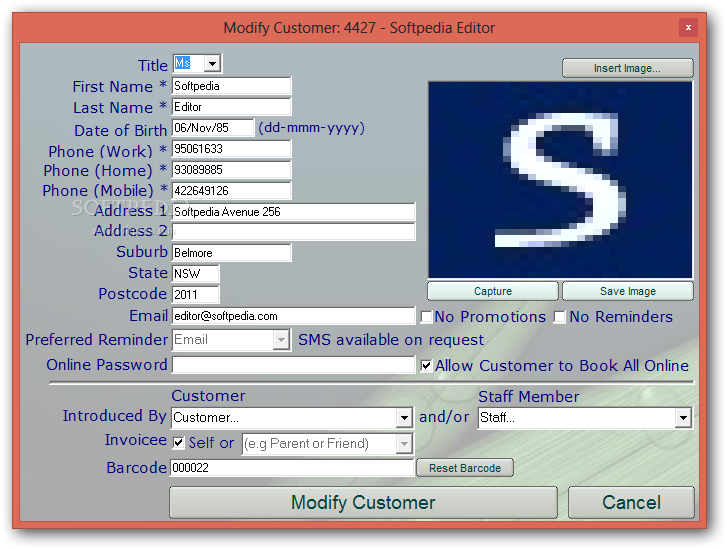The image size is (727, 549).
Task: Click the Postcode field showing 2011
Action: click(195, 294)
